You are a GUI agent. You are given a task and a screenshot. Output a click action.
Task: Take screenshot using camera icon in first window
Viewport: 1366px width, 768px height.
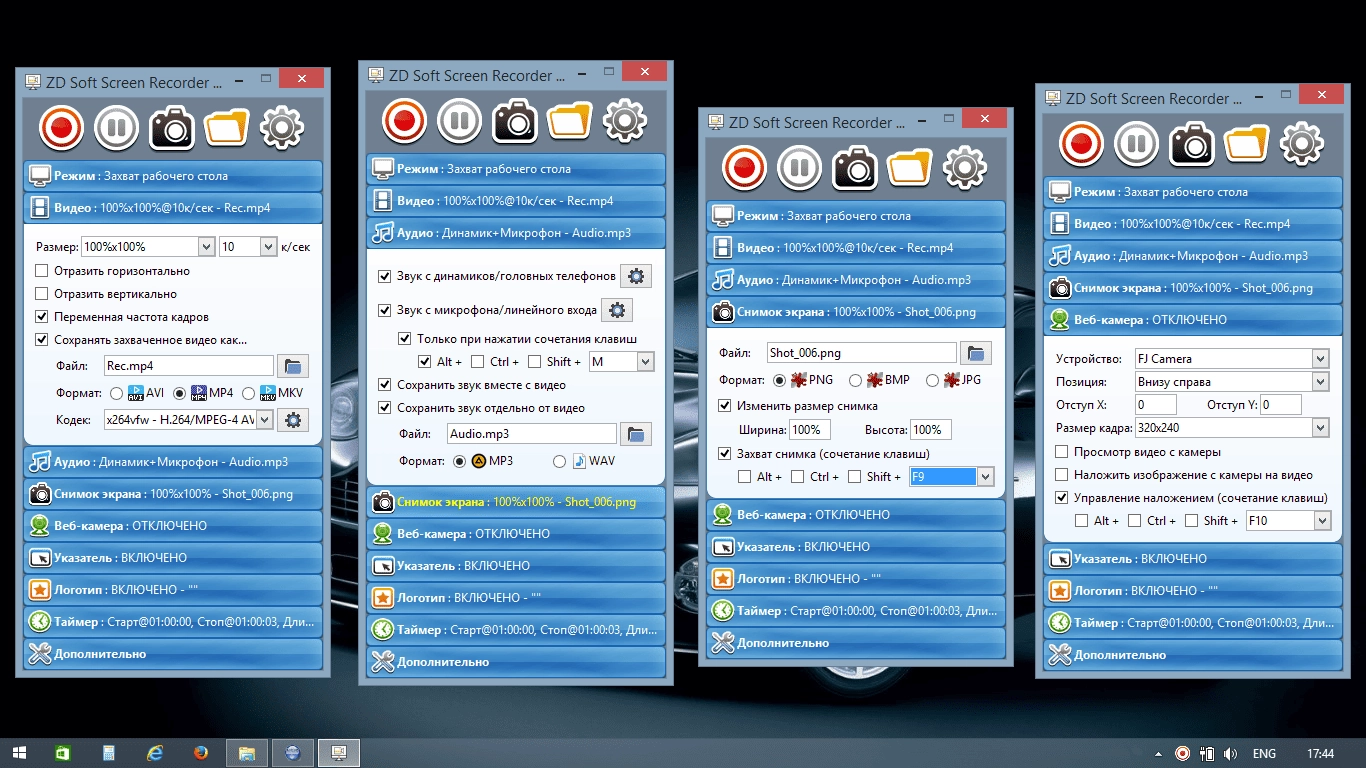(x=172, y=128)
